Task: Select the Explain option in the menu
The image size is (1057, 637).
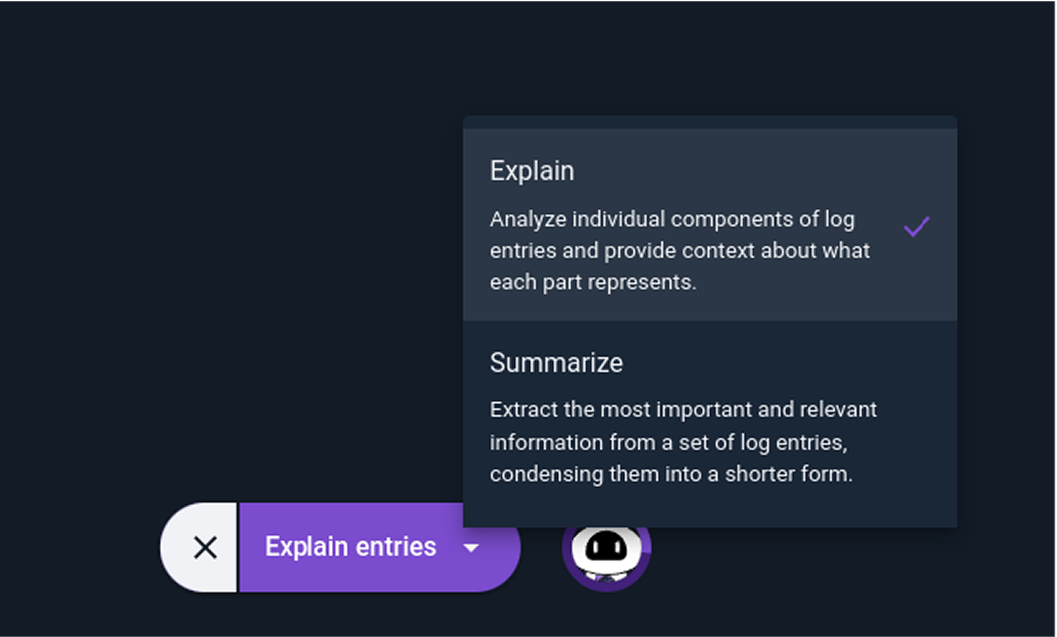Action: 710,224
